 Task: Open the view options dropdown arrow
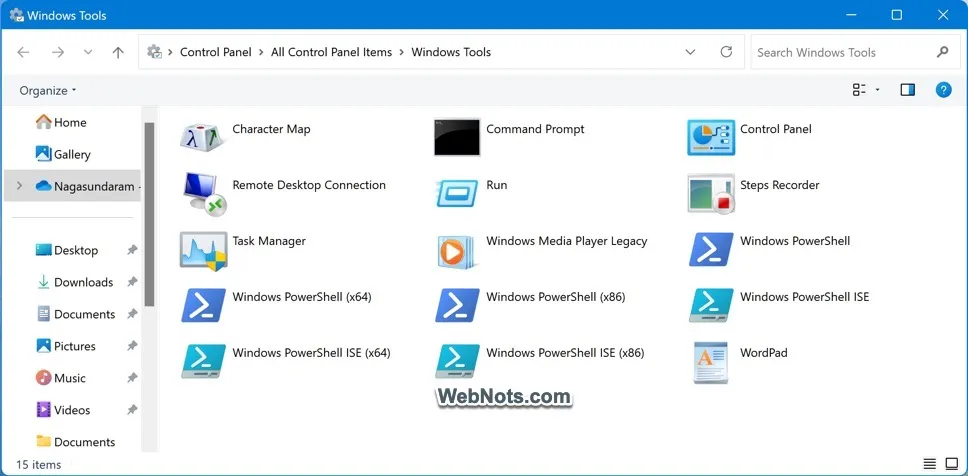pos(877,90)
